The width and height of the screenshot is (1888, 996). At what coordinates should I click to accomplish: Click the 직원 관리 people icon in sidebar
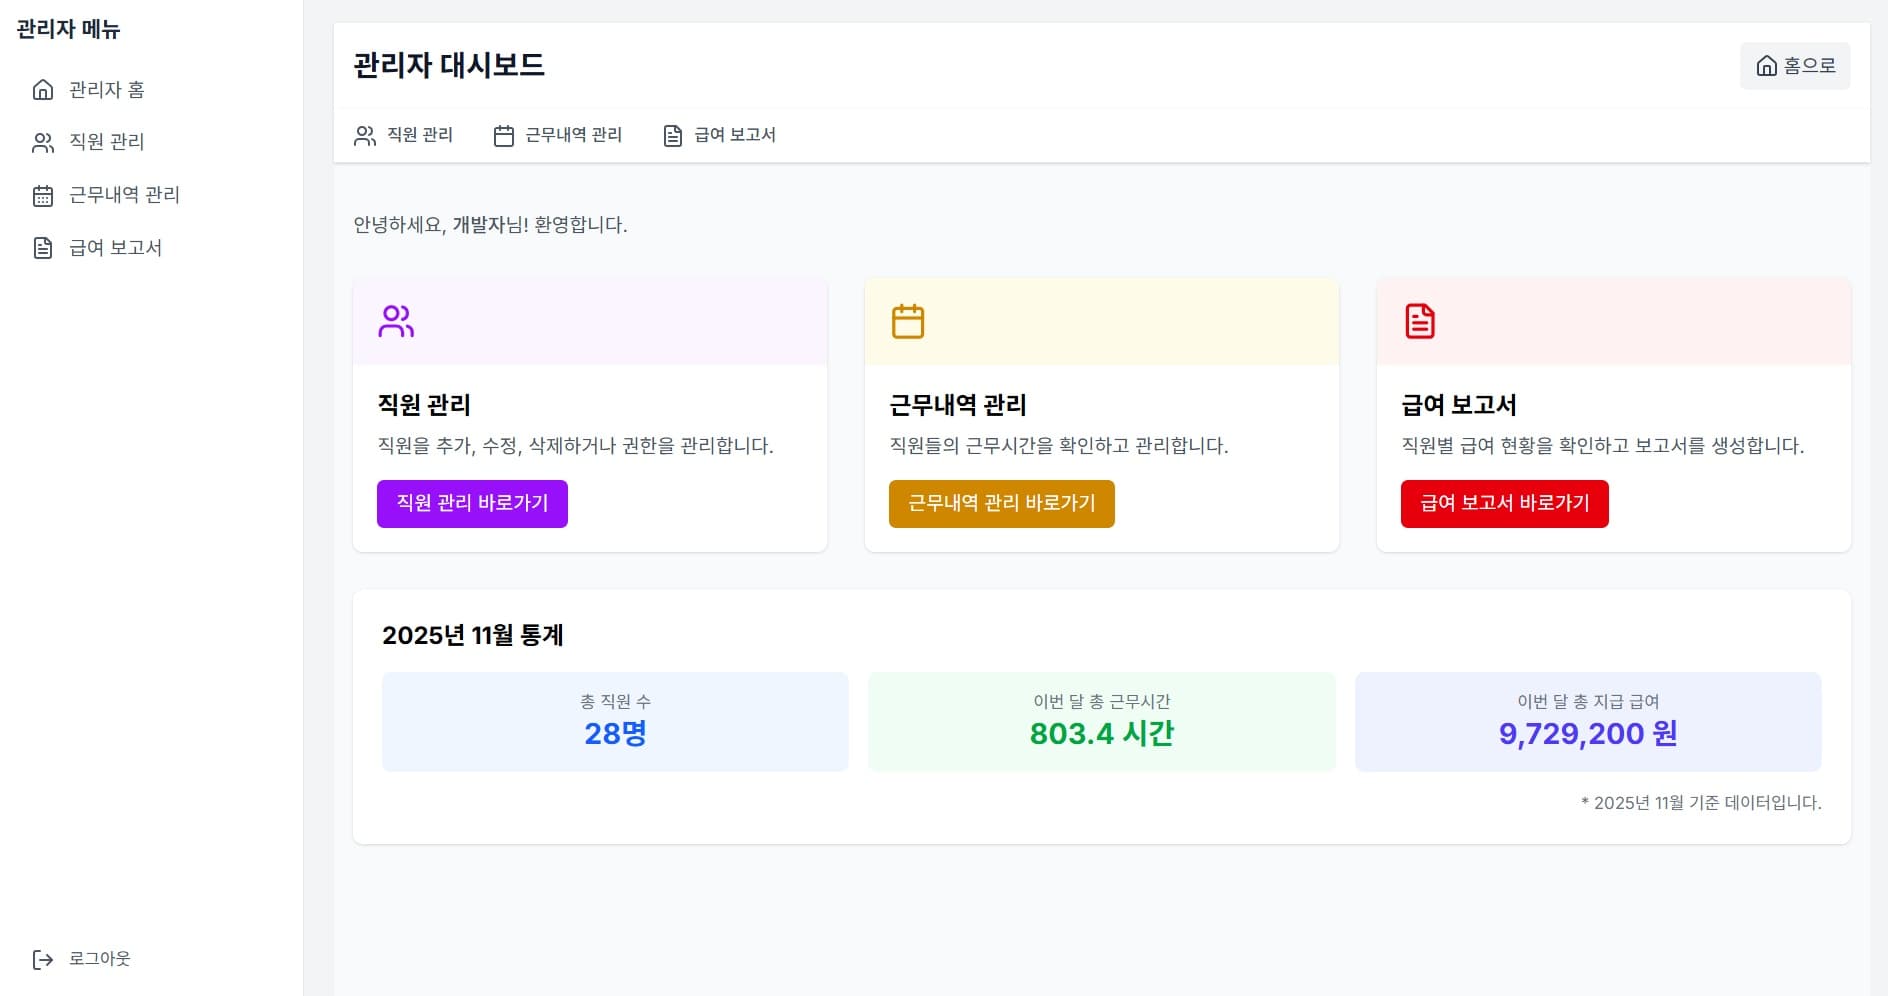tap(41, 142)
